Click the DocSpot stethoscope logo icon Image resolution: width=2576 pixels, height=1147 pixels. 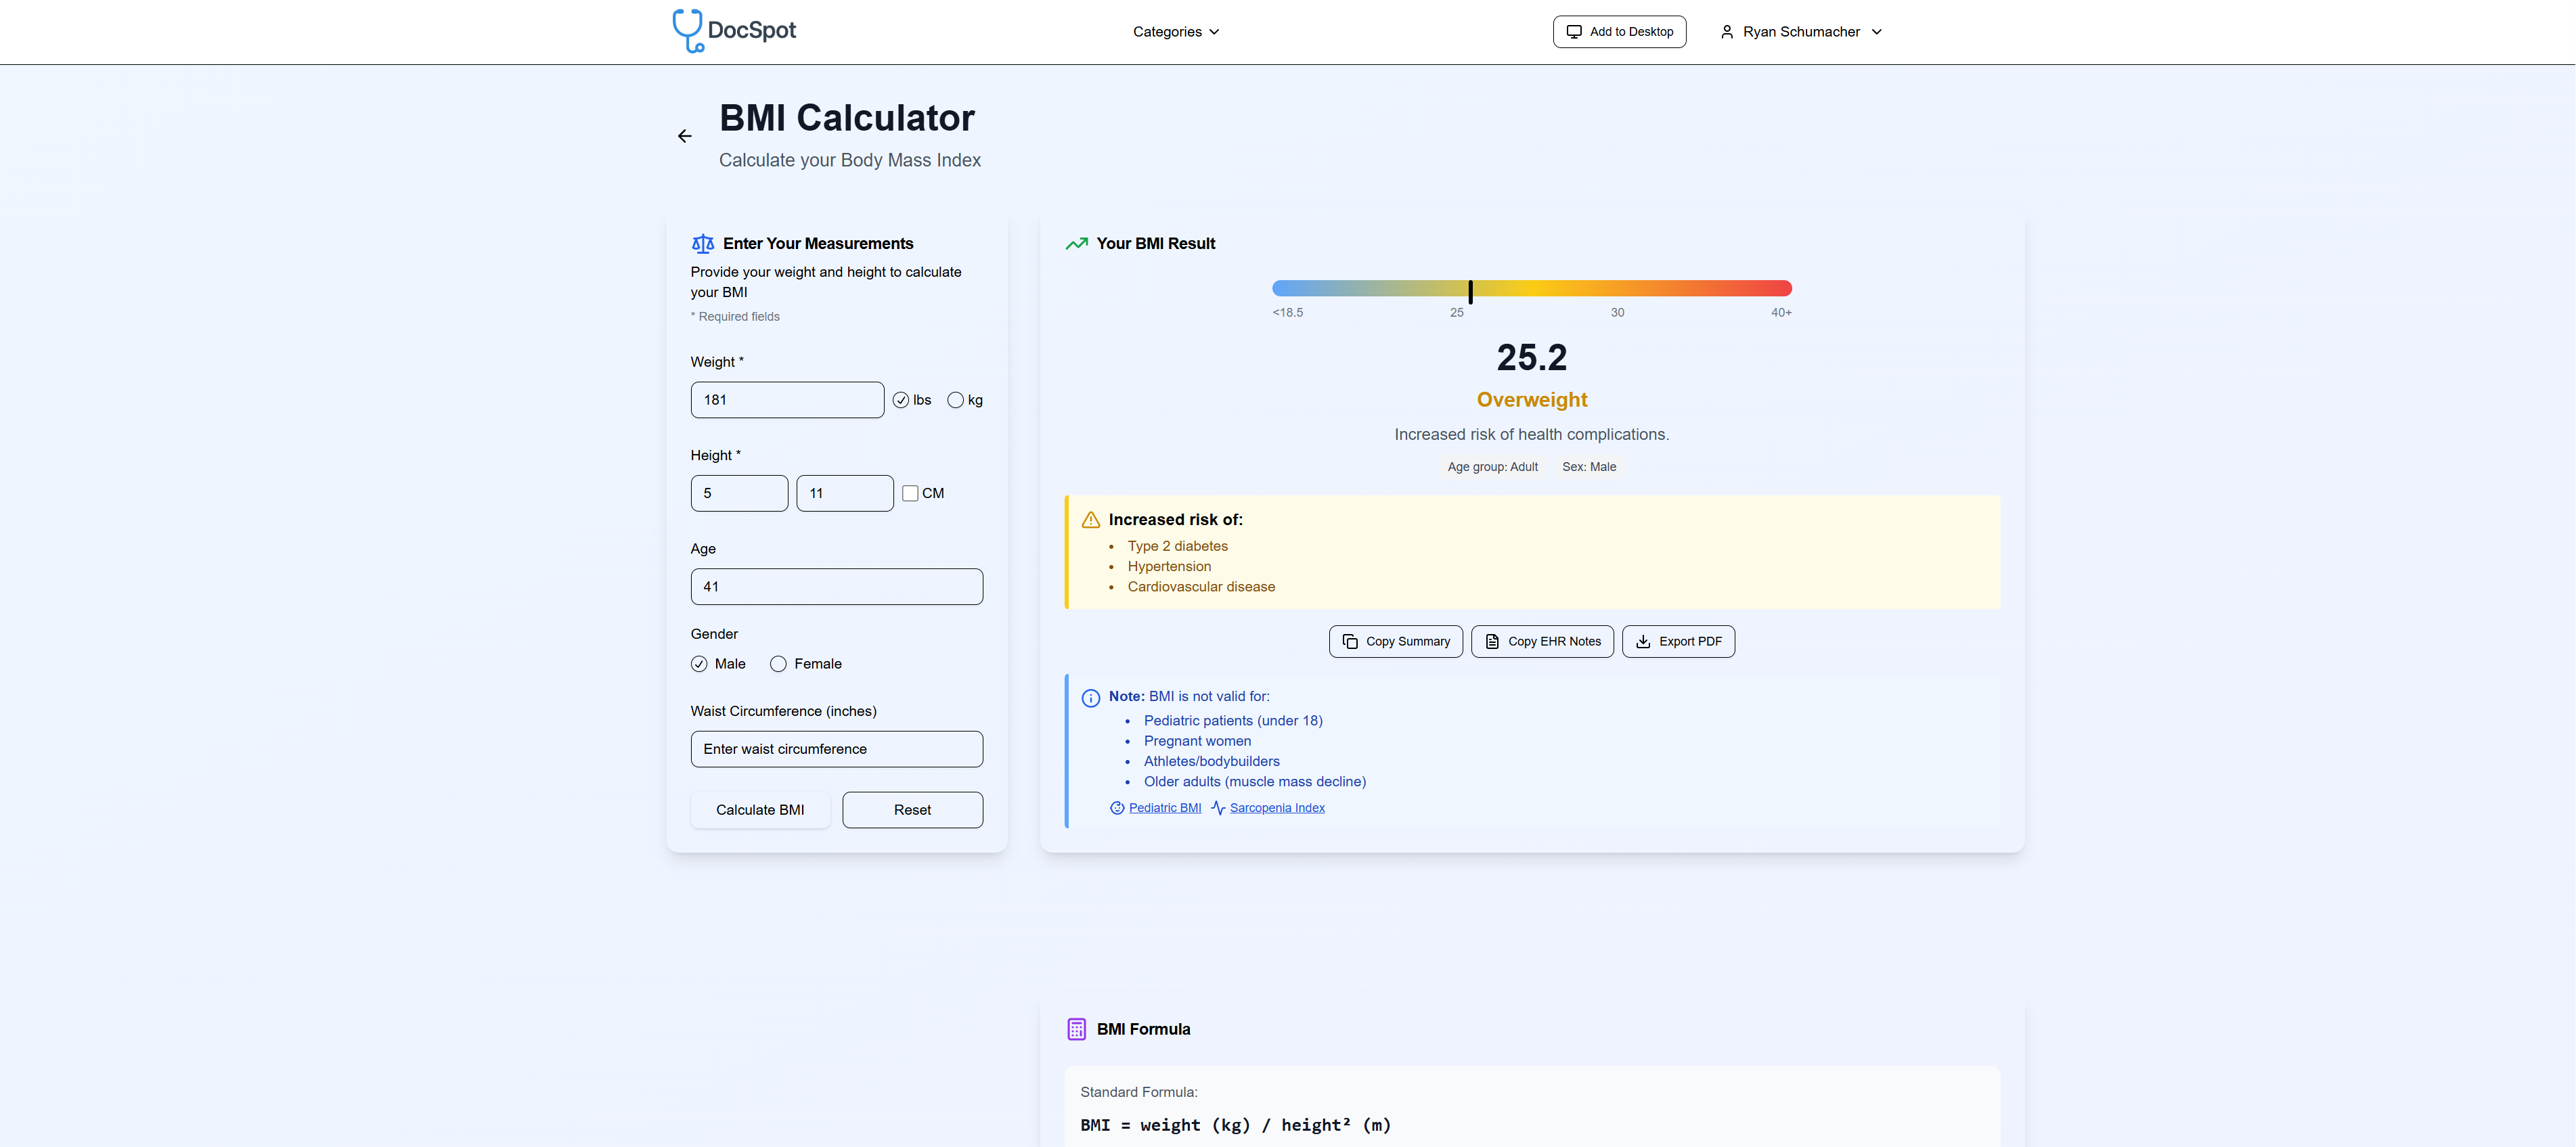tap(687, 31)
